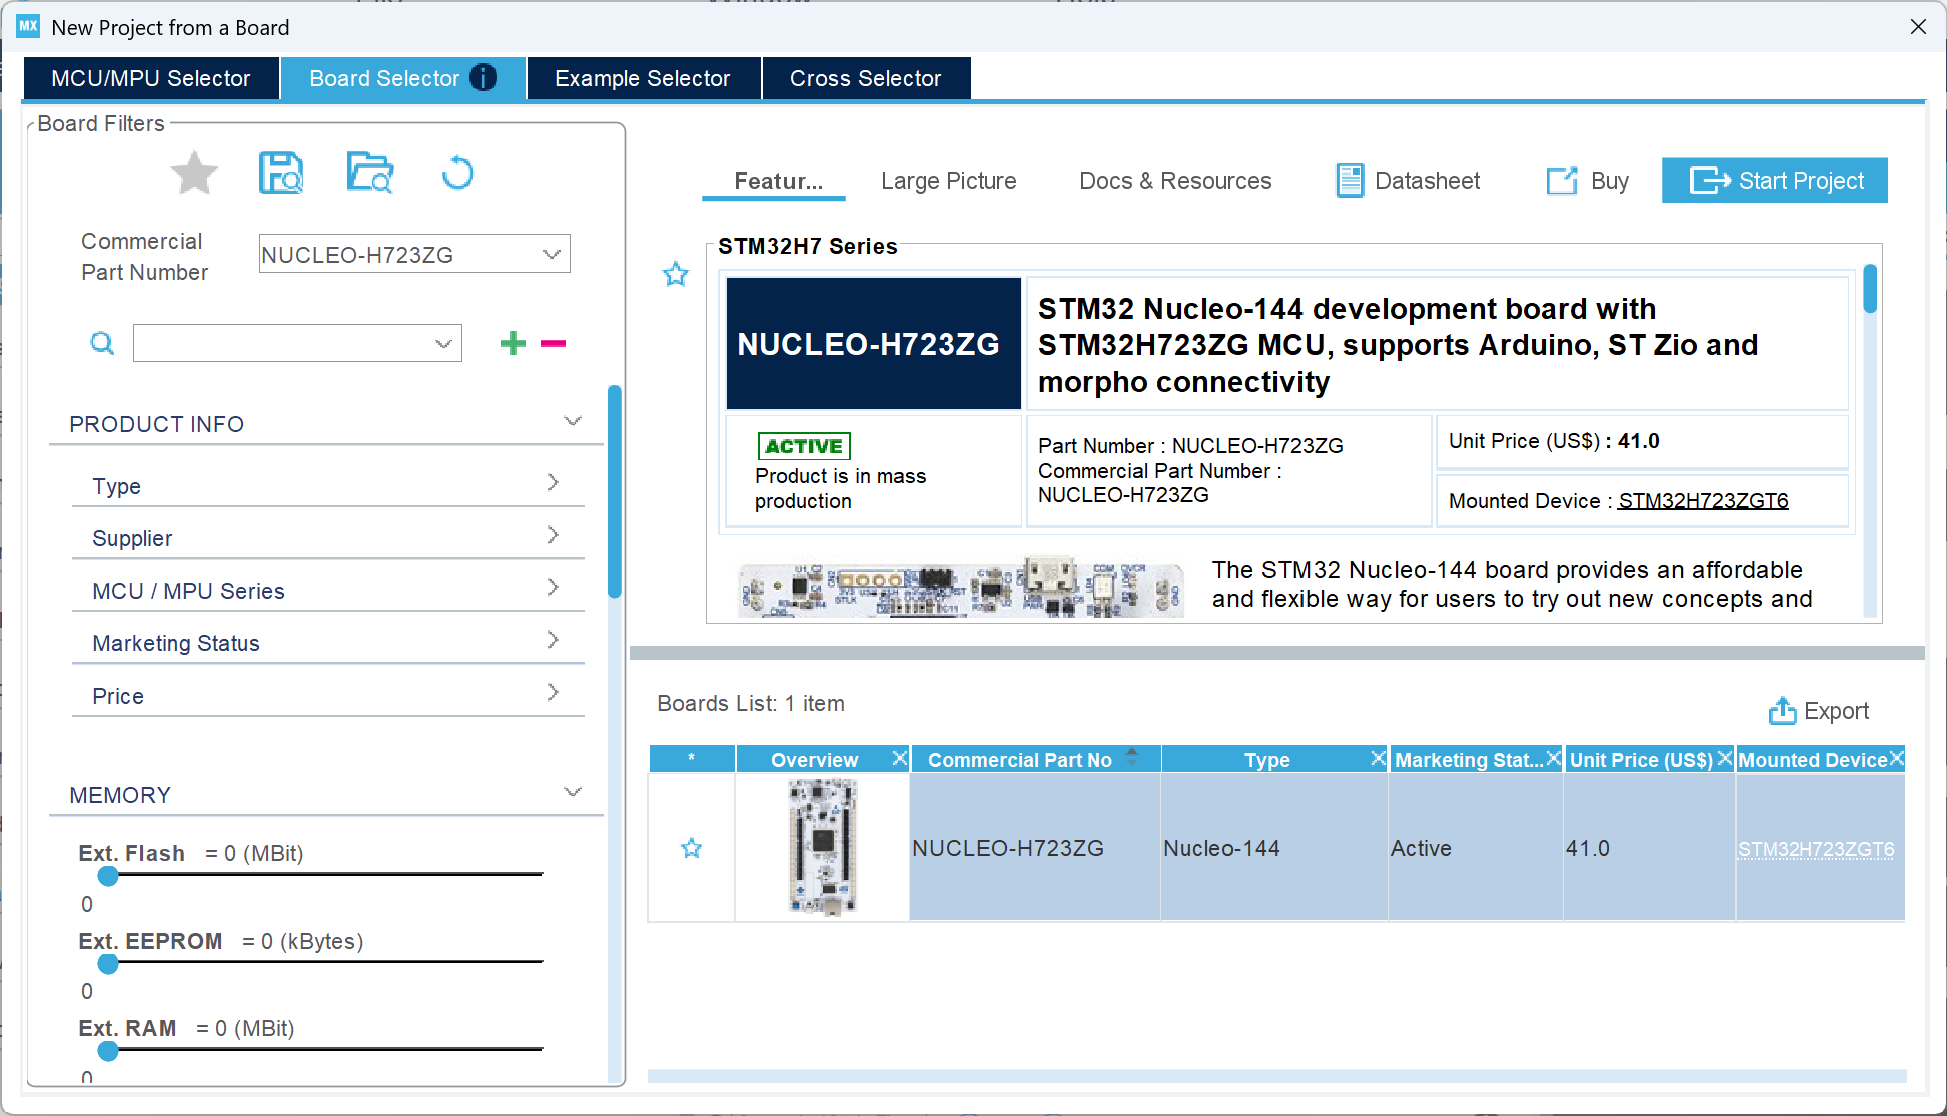Remove the Overview column with its X
Image resolution: width=1947 pixels, height=1116 pixels.
(x=899, y=758)
